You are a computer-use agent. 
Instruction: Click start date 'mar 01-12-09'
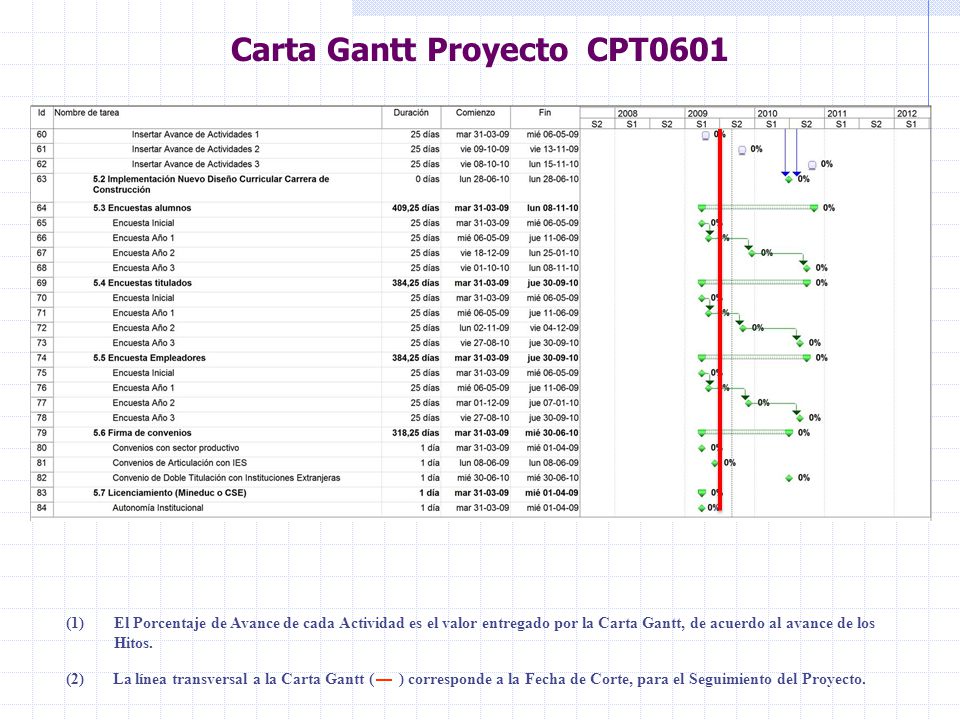point(483,403)
